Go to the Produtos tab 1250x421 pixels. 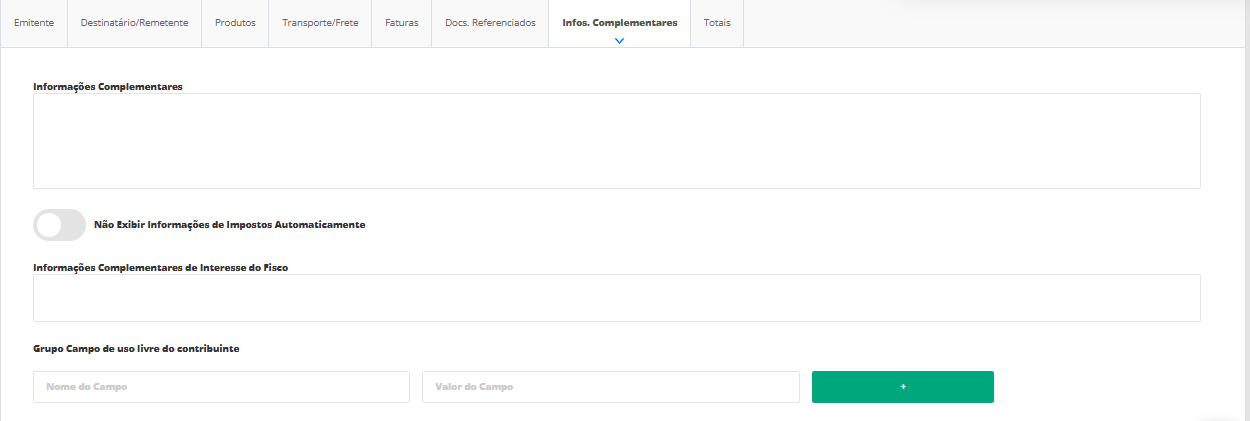[x=235, y=23]
